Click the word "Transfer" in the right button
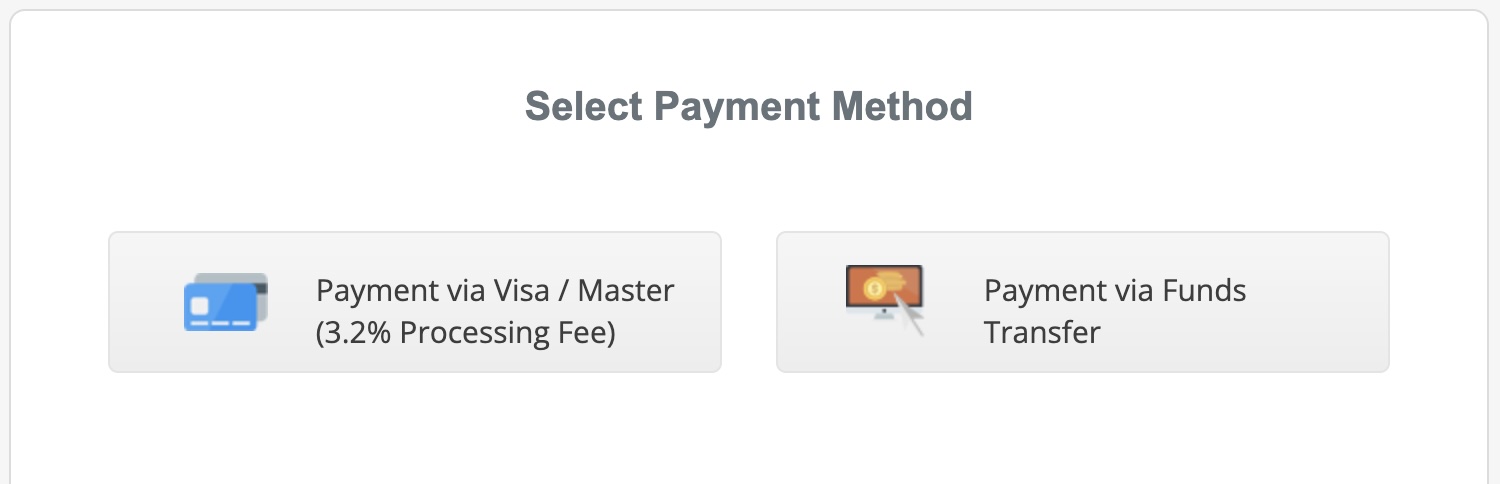The height and width of the screenshot is (484, 1500). (x=1042, y=332)
